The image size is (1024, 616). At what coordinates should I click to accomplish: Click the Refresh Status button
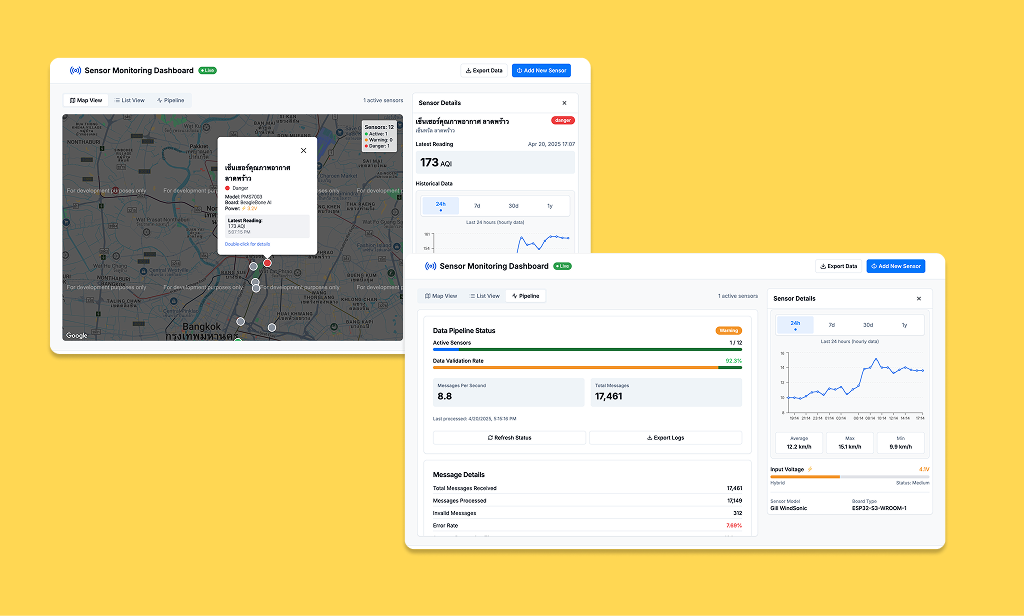(x=509, y=438)
